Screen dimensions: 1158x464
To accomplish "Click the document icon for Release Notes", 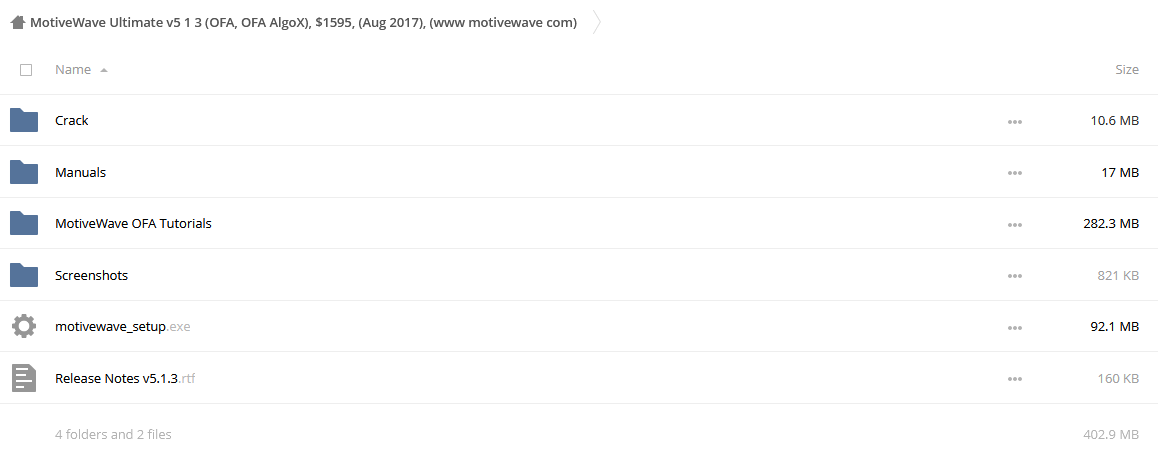I will coord(24,378).
